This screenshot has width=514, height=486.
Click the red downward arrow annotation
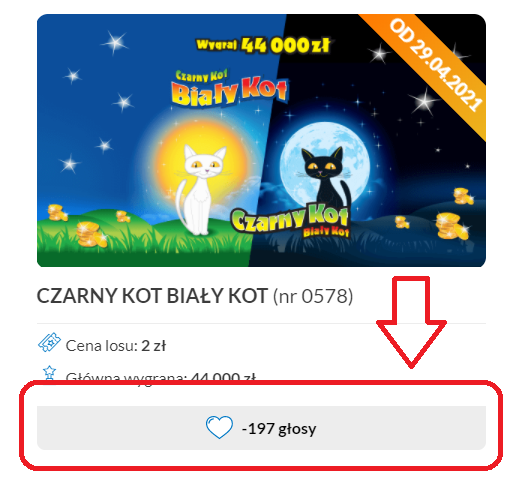pos(411,321)
